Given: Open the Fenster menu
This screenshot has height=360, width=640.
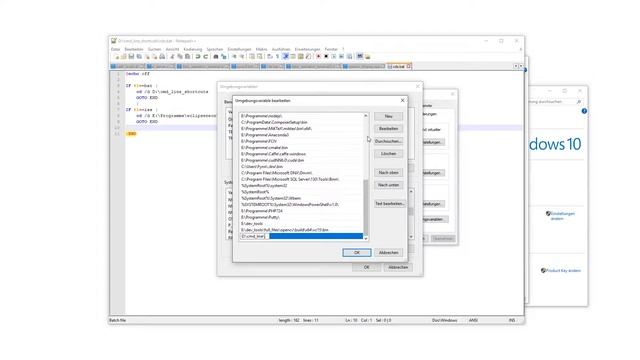Looking at the screenshot, I should pos(331,49).
